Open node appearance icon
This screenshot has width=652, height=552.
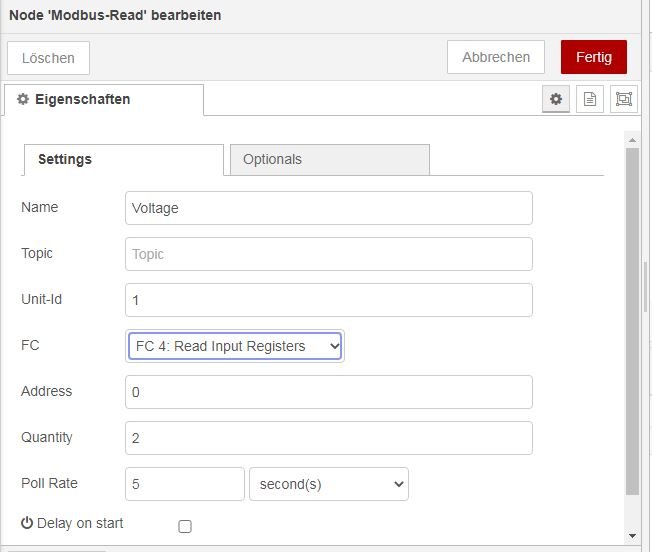tap(624, 99)
